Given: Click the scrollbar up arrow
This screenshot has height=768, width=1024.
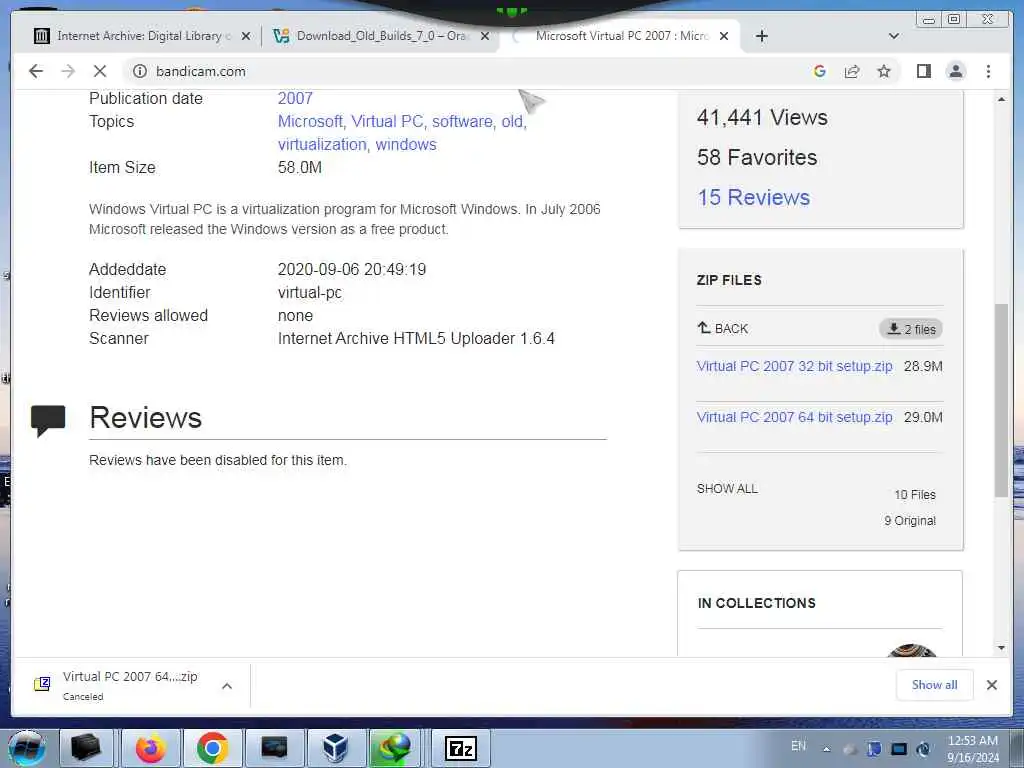Looking at the screenshot, I should tap(1001, 99).
